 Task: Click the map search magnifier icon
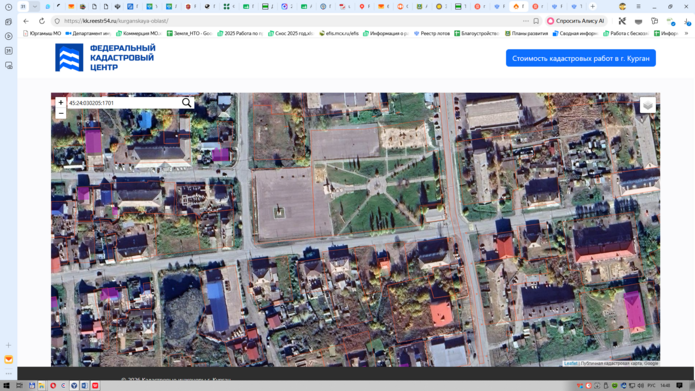187,103
